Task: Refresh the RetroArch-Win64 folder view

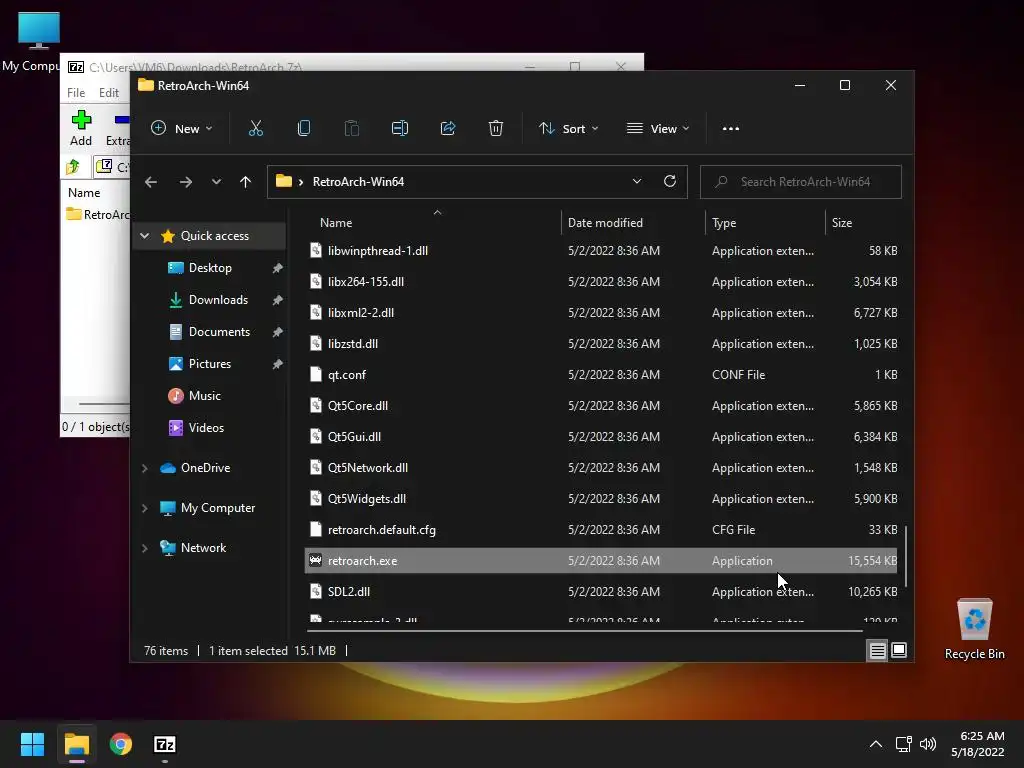Action: (x=670, y=182)
